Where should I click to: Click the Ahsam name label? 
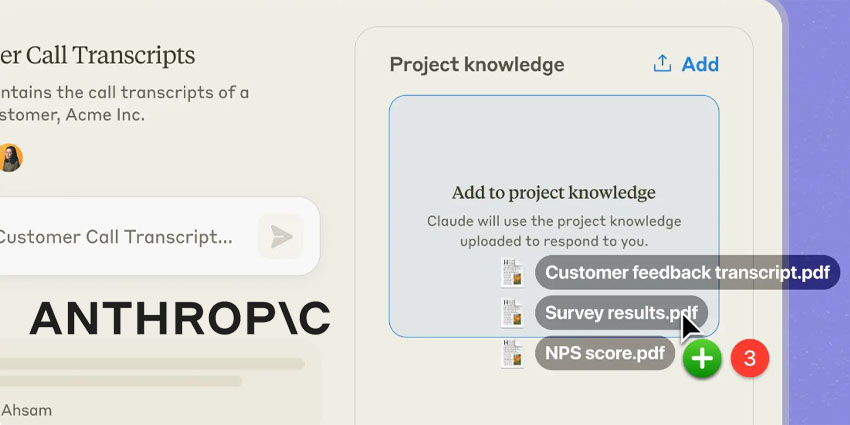[x=26, y=410]
